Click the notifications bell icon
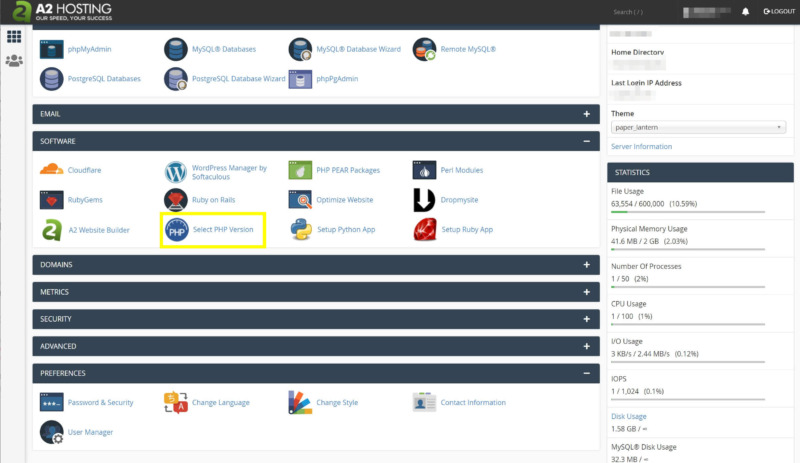Image resolution: width=800 pixels, height=463 pixels. pyautogui.click(x=745, y=12)
